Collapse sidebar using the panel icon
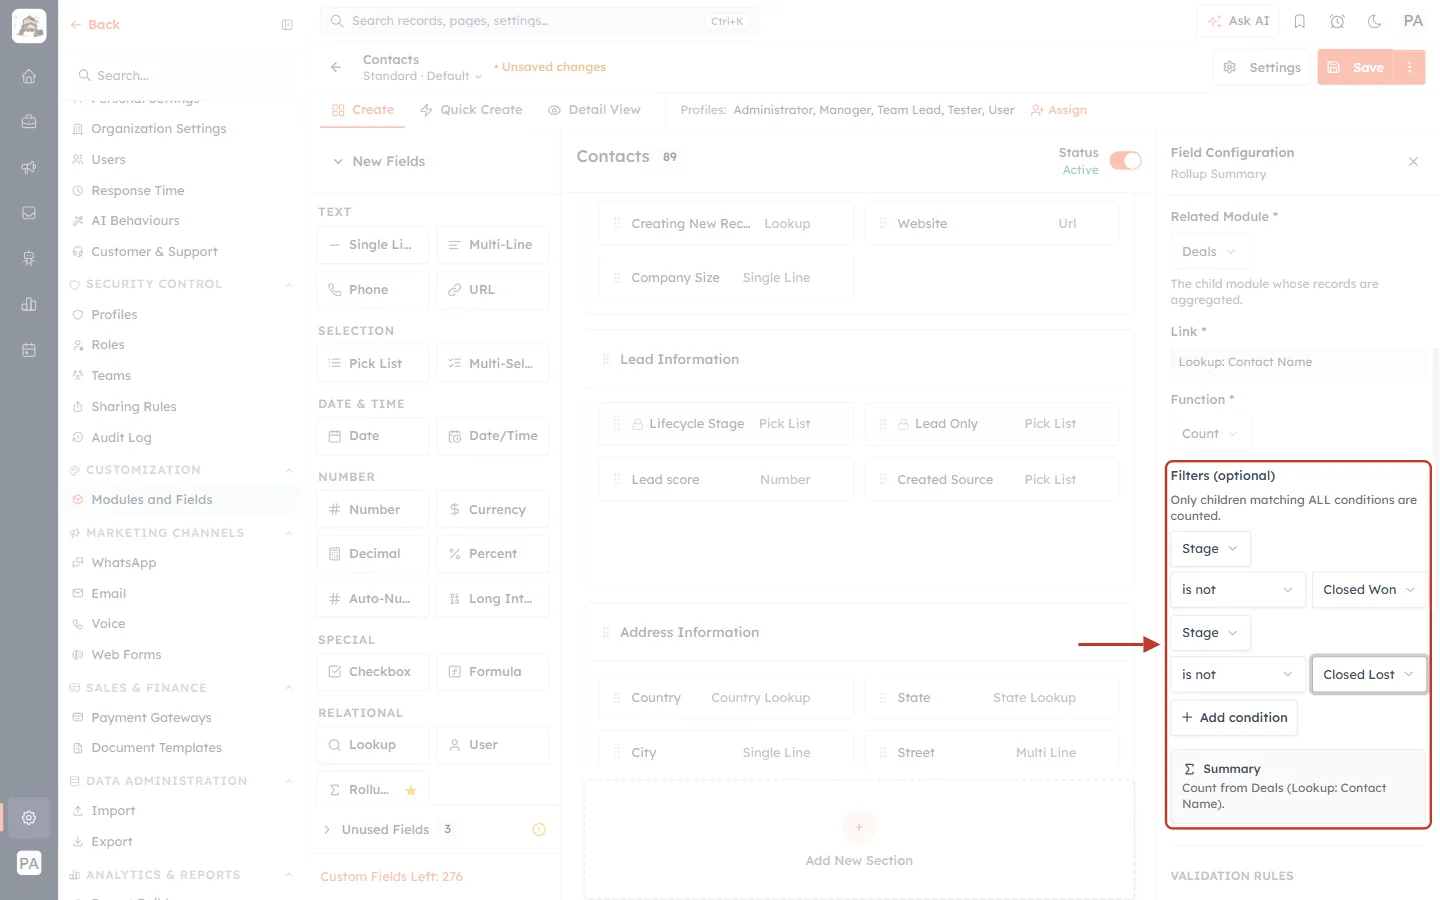The width and height of the screenshot is (1440, 900). pos(287,25)
